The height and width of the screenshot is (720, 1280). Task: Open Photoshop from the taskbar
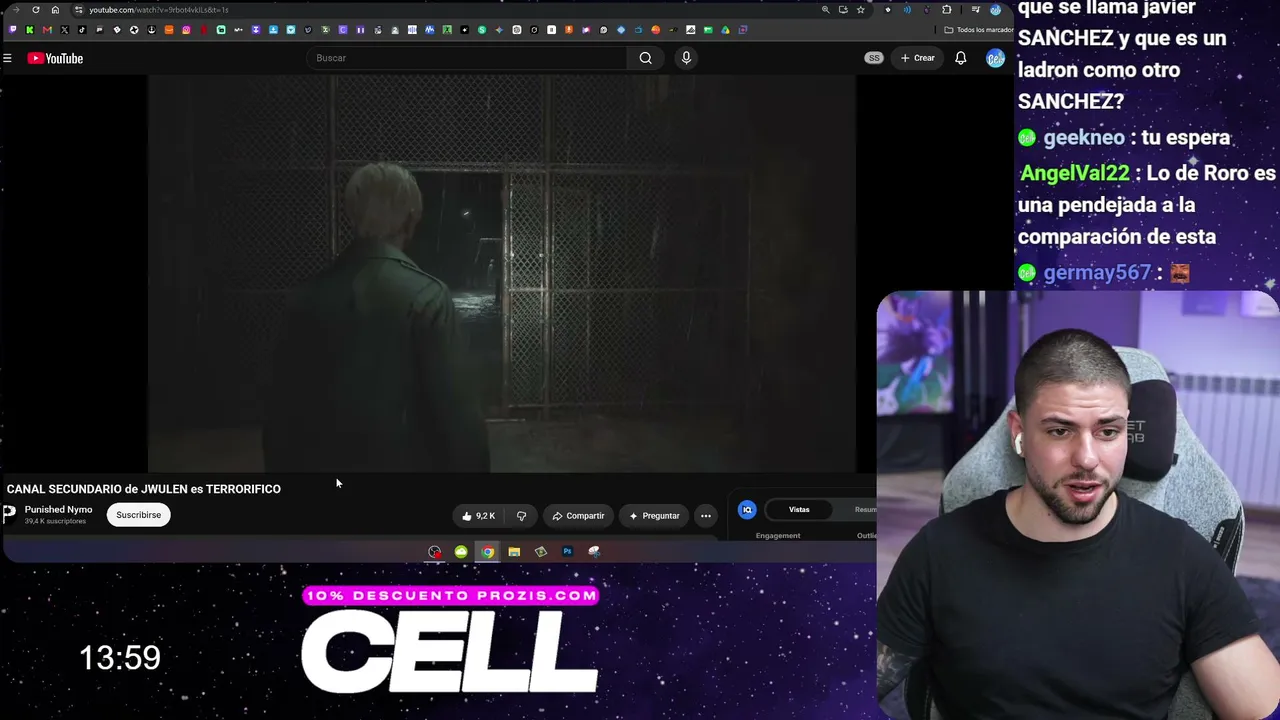click(567, 552)
